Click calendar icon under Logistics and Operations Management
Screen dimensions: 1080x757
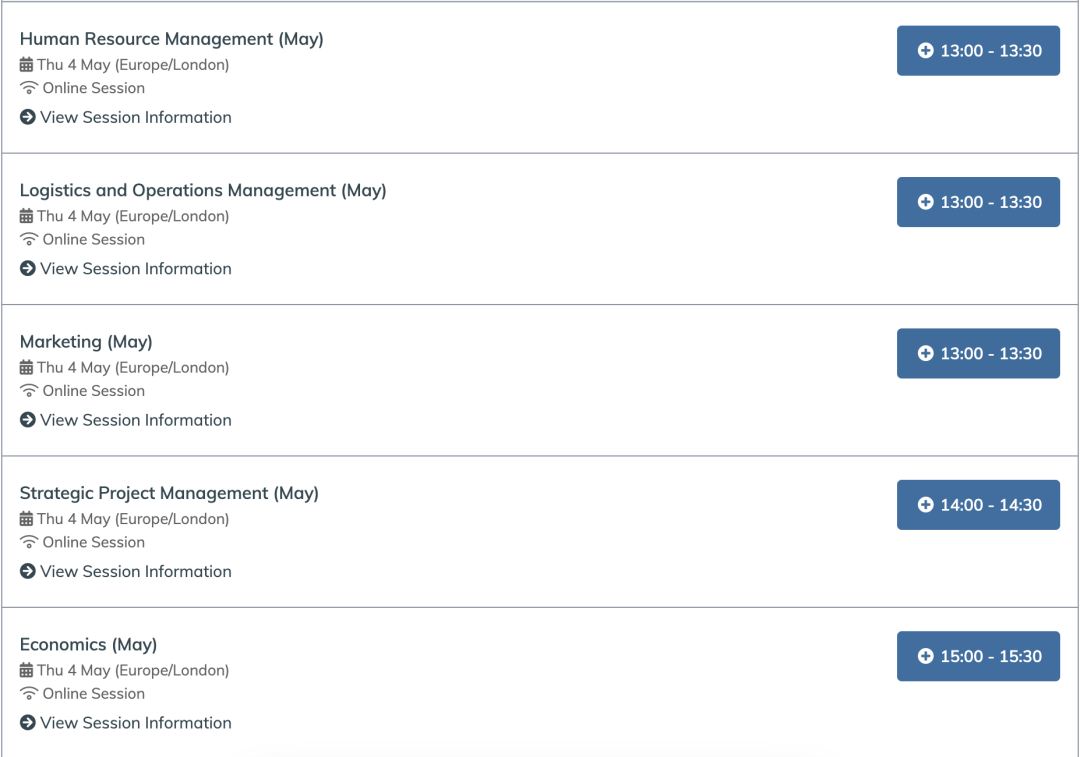coord(26,216)
